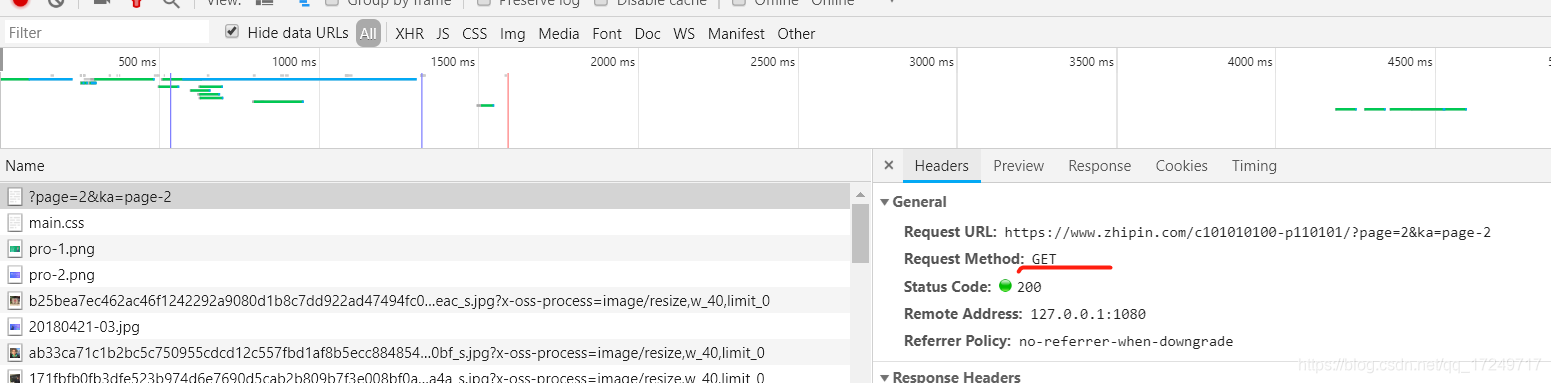The image size is (1551, 383).
Task: Filter requests by JS type
Action: coord(443,33)
